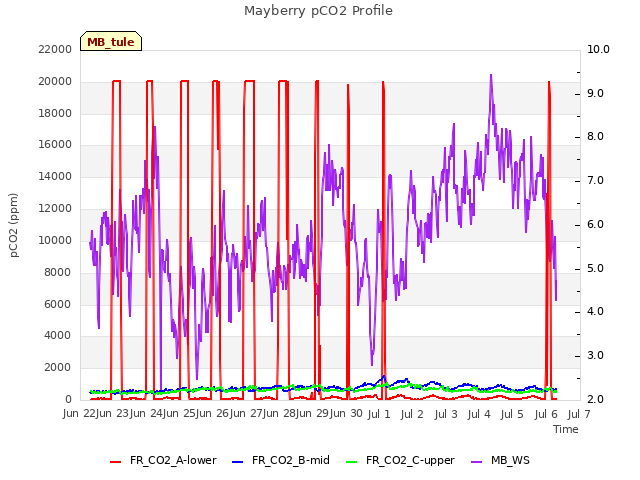Screen dimensions: 640x480
Task: Click the 9.0 right-axis tick label
Action: (596, 93)
